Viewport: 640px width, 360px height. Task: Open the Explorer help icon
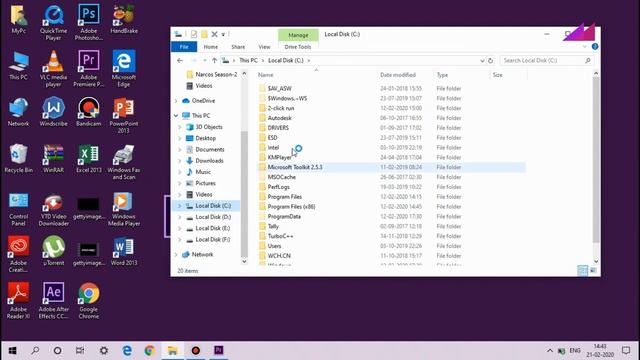point(595,47)
